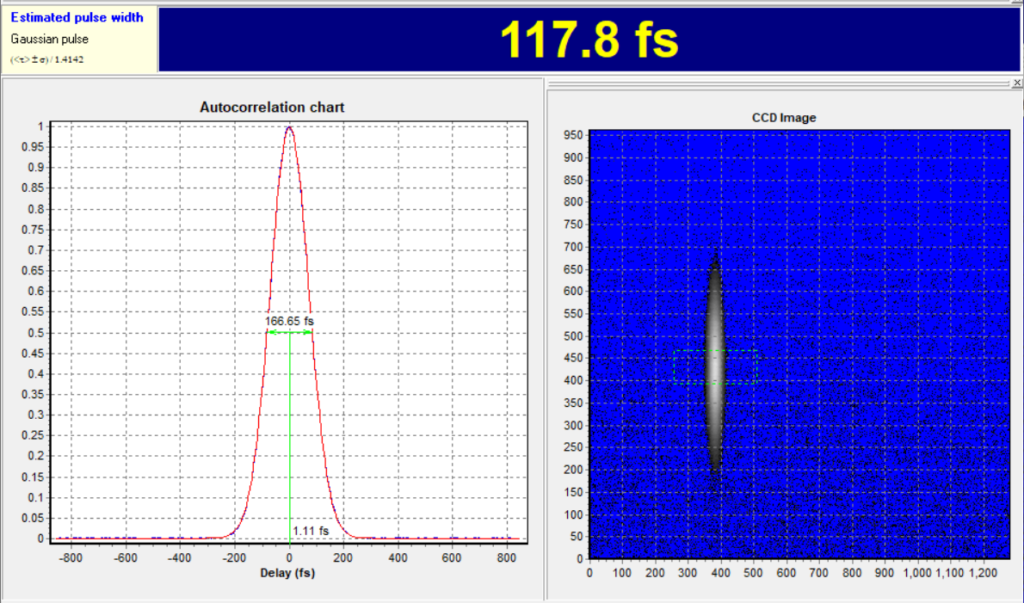The height and width of the screenshot is (603, 1024).
Task: Click the 0.5 autocorrelation y-axis tick label
Action: [37, 333]
